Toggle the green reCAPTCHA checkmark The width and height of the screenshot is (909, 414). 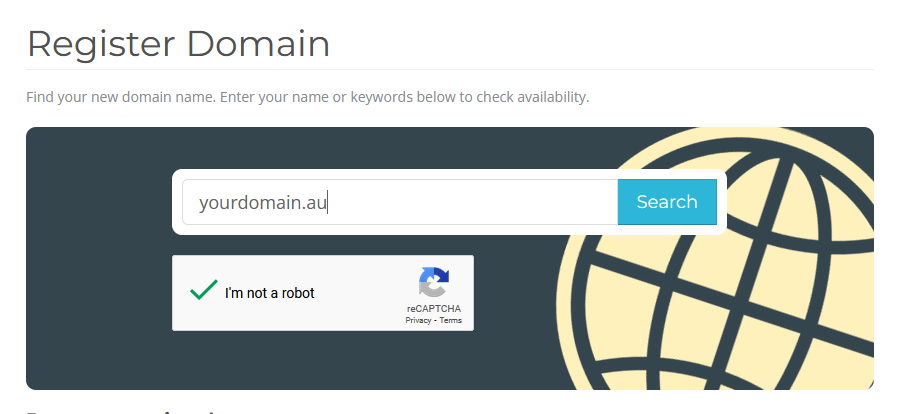(203, 290)
